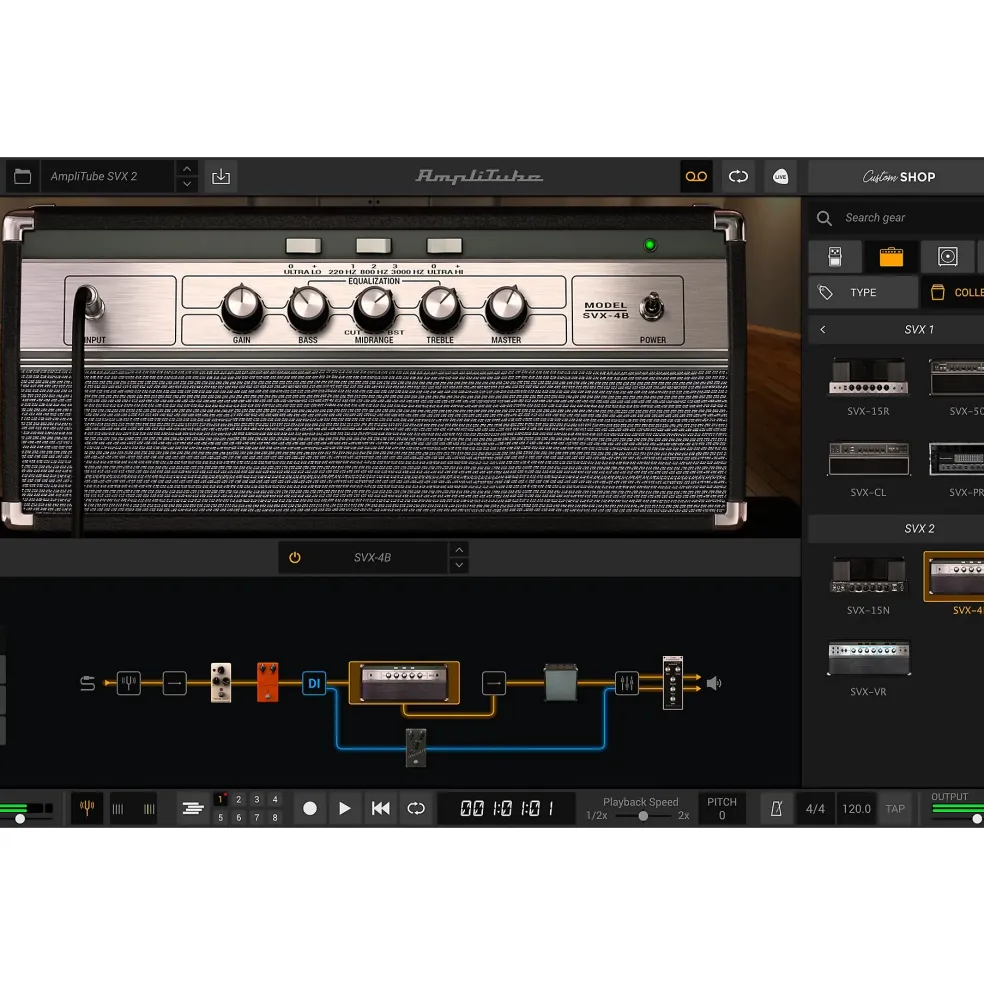Screen dimensions: 984x985
Task: Toggle the midrange frequency rocker switch
Action: pyautogui.click(x=374, y=246)
